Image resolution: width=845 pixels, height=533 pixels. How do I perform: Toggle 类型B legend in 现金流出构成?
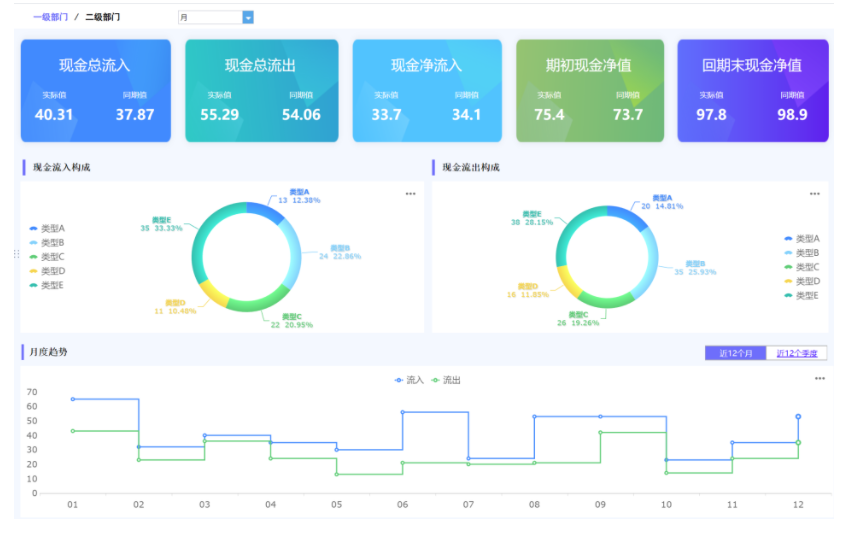click(802, 253)
